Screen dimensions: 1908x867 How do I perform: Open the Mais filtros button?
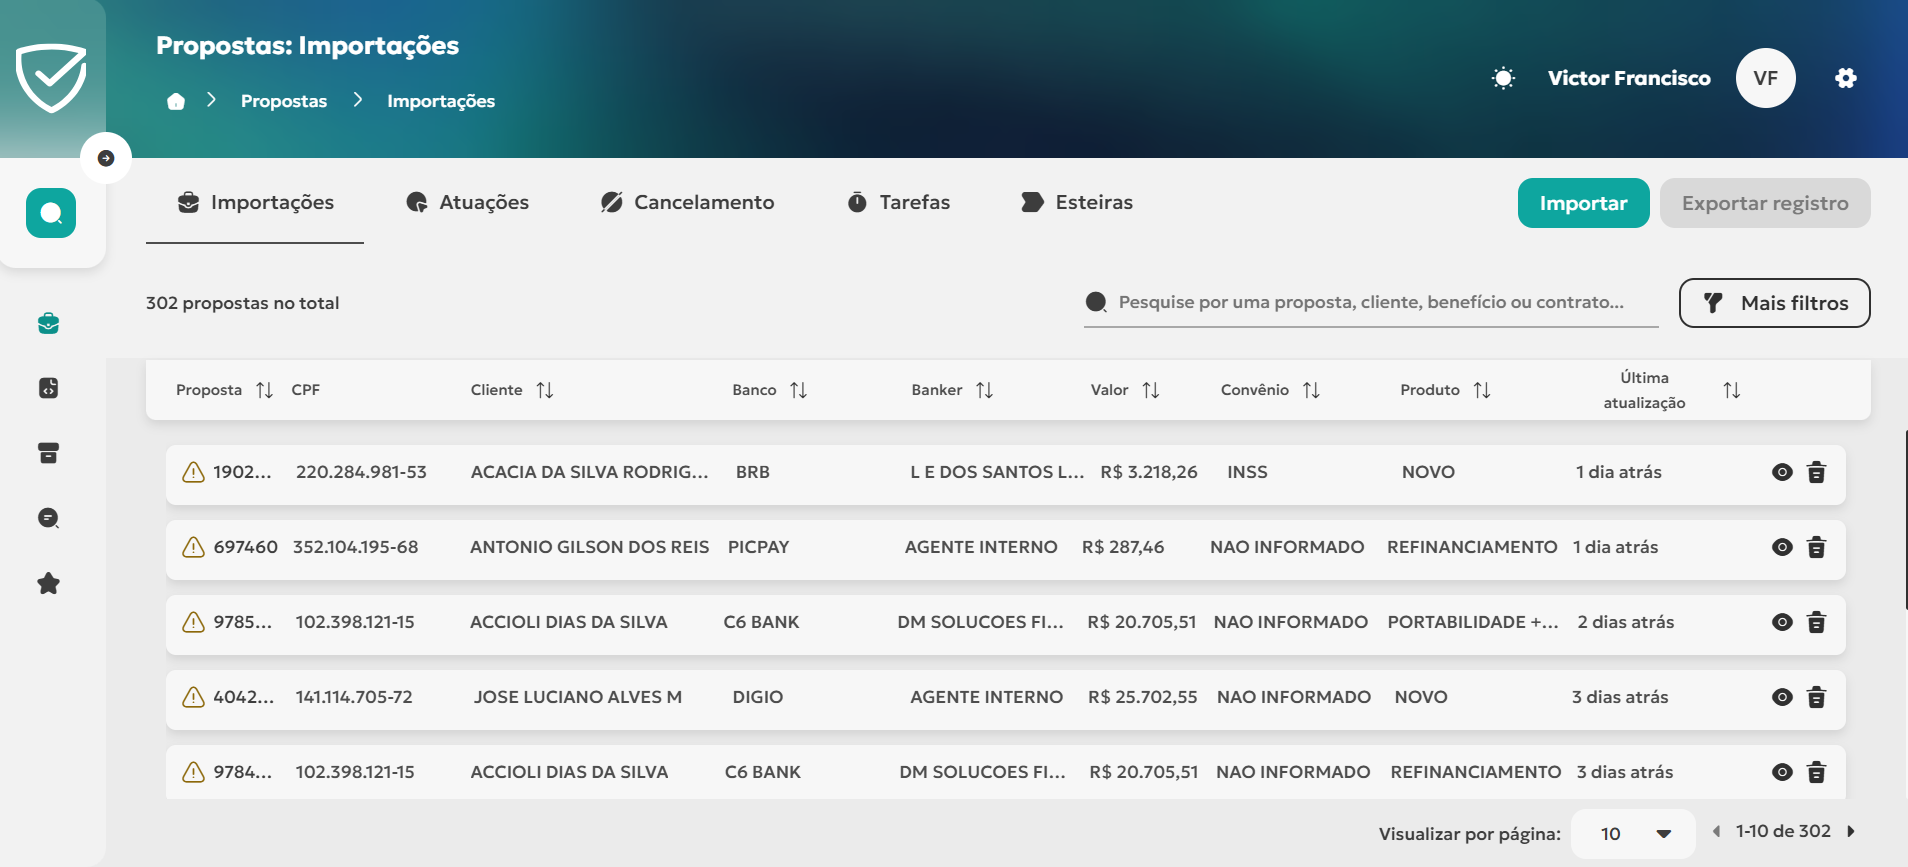click(1774, 303)
